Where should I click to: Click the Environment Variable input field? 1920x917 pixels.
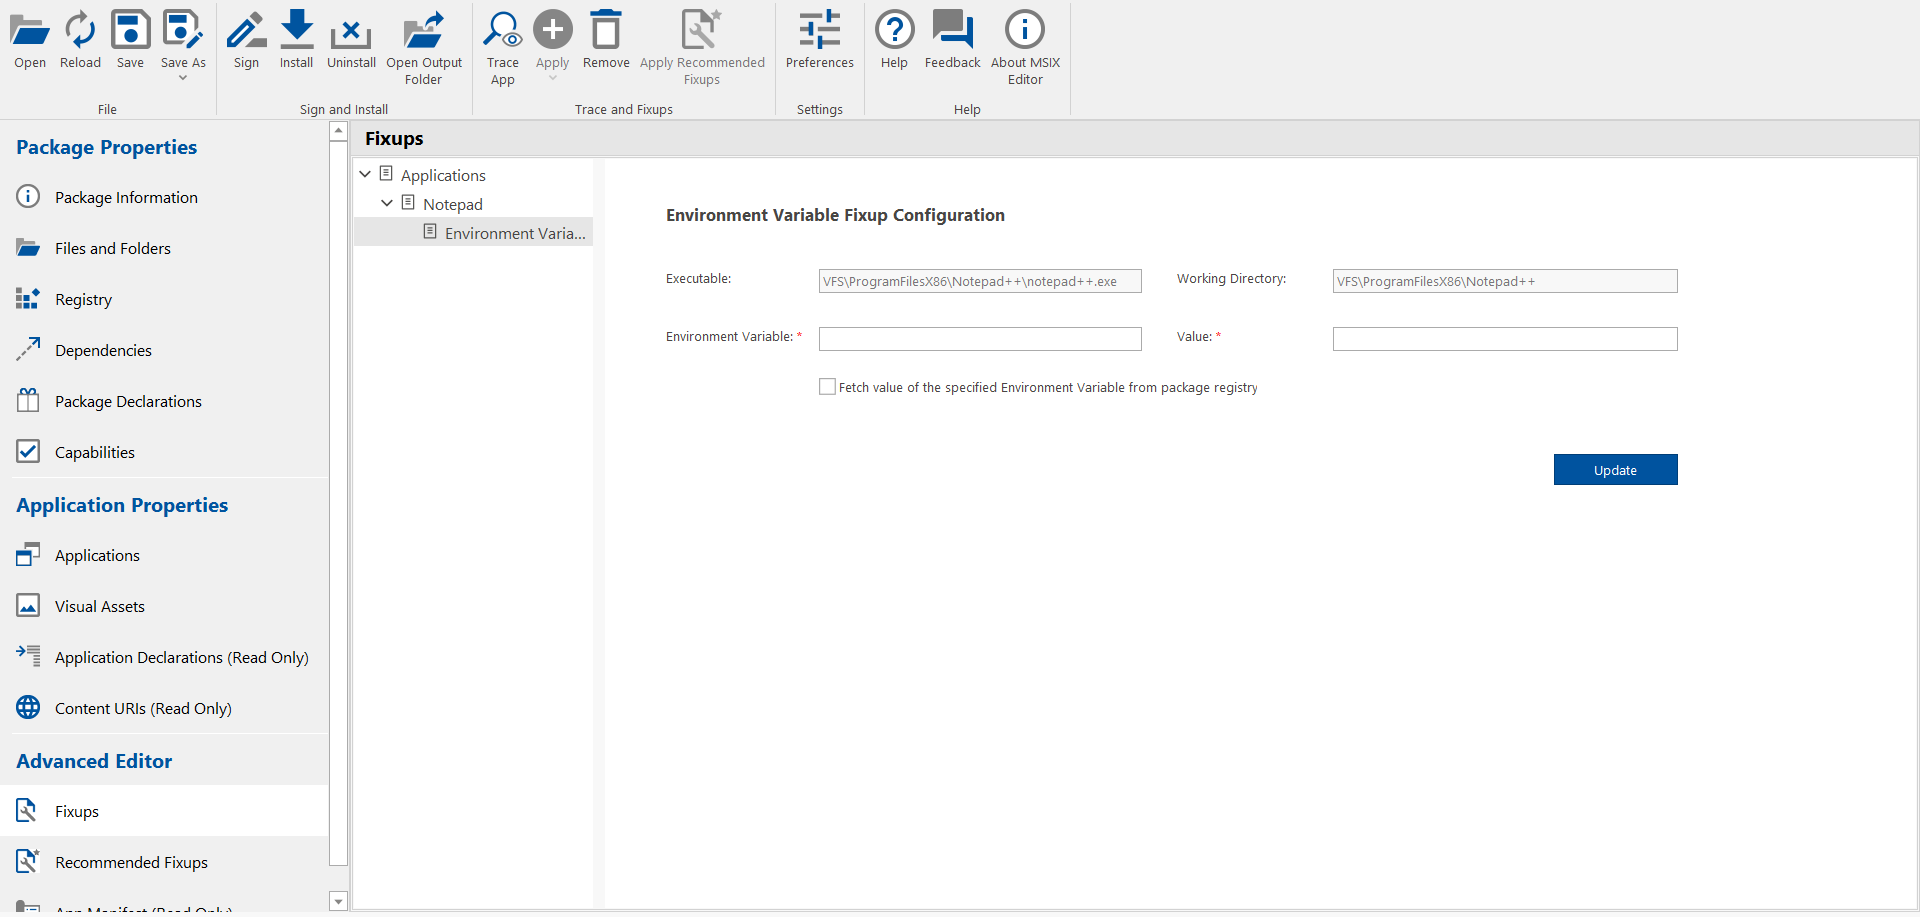[x=979, y=339]
